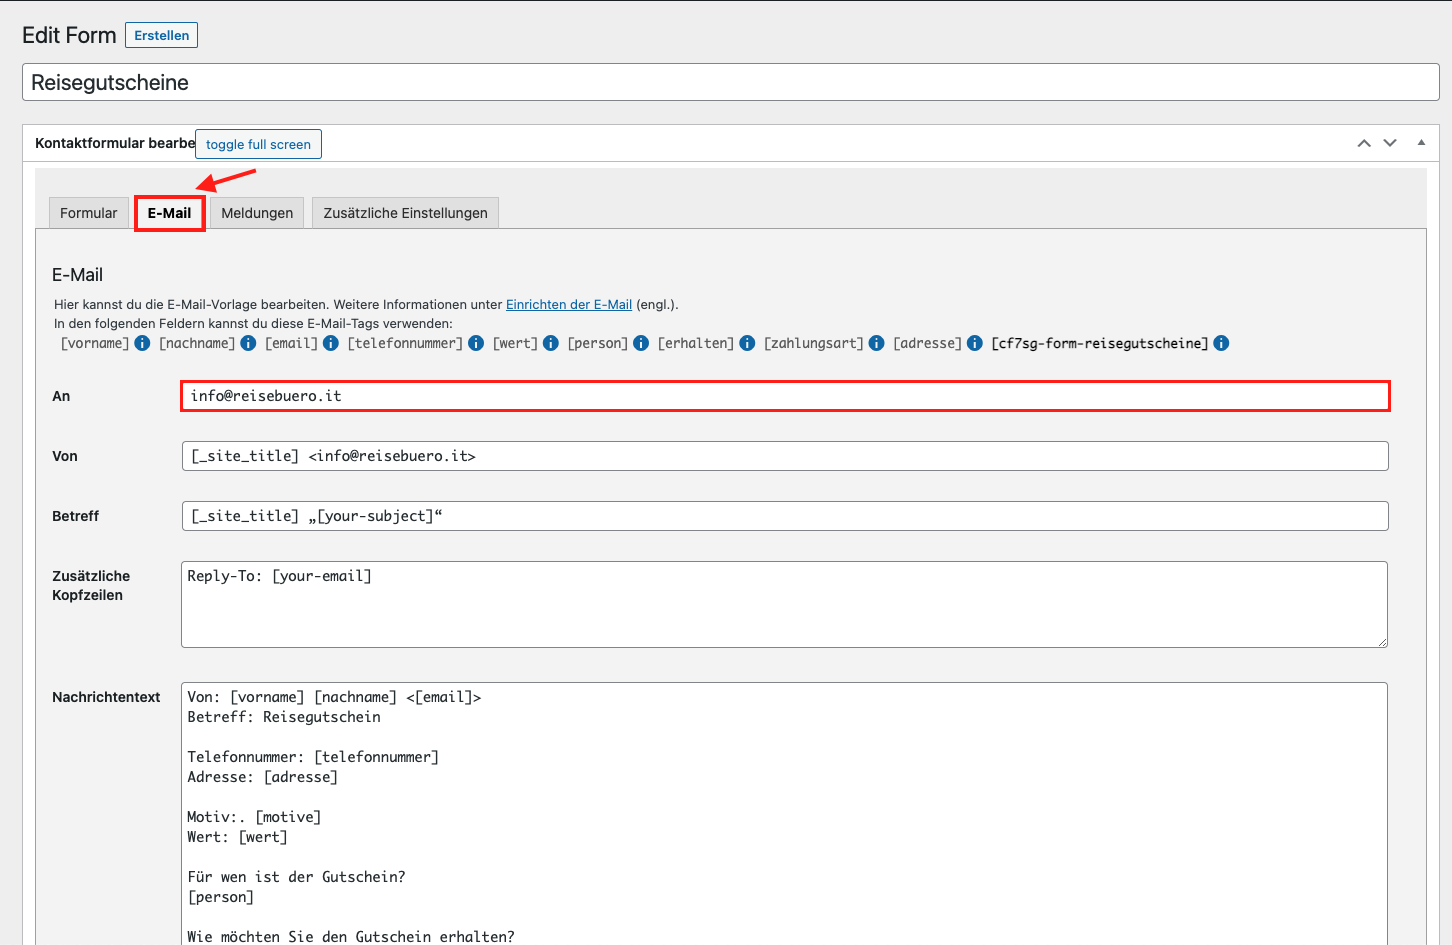This screenshot has width=1452, height=945.
Task: Click info icon next to [vorname] tag
Action: (x=142, y=343)
